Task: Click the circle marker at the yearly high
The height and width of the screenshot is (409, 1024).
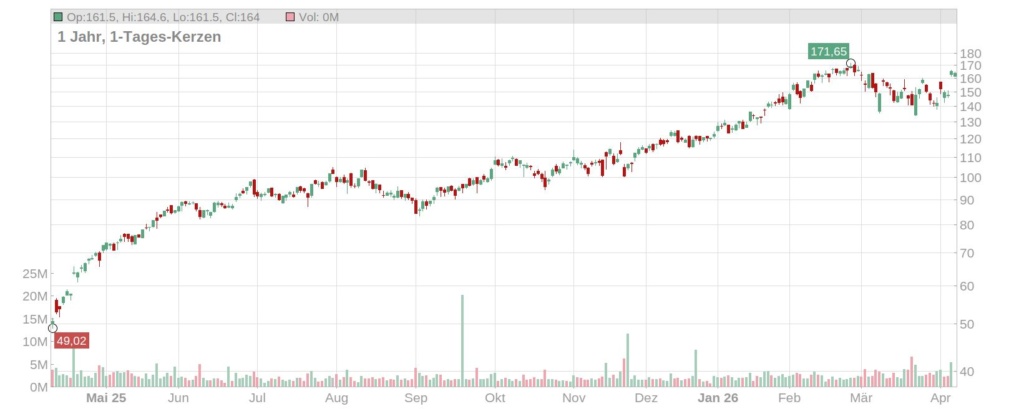Action: tap(851, 64)
